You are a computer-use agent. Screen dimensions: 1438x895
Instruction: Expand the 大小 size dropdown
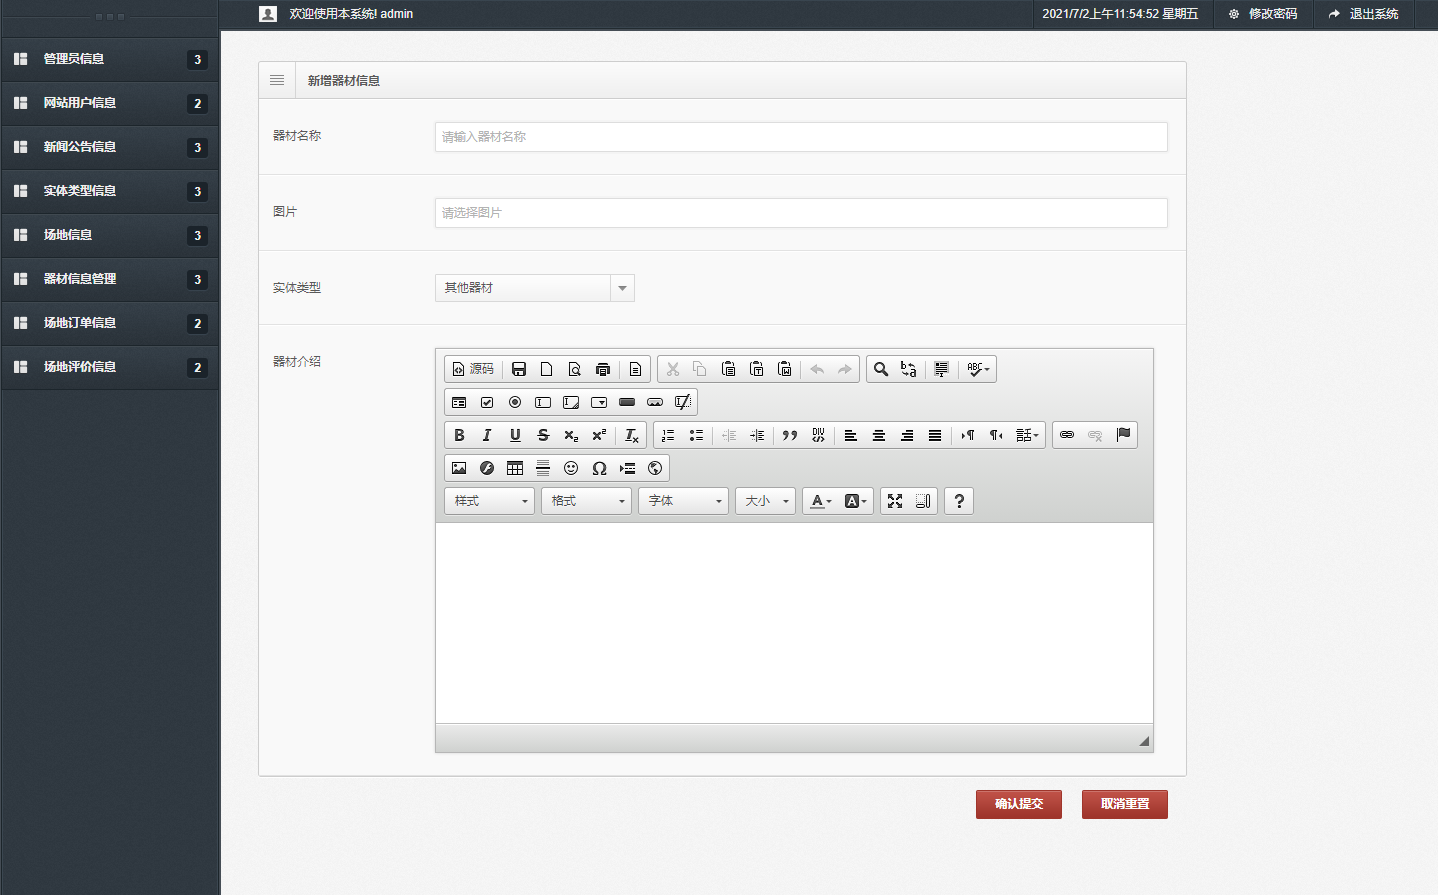click(766, 501)
